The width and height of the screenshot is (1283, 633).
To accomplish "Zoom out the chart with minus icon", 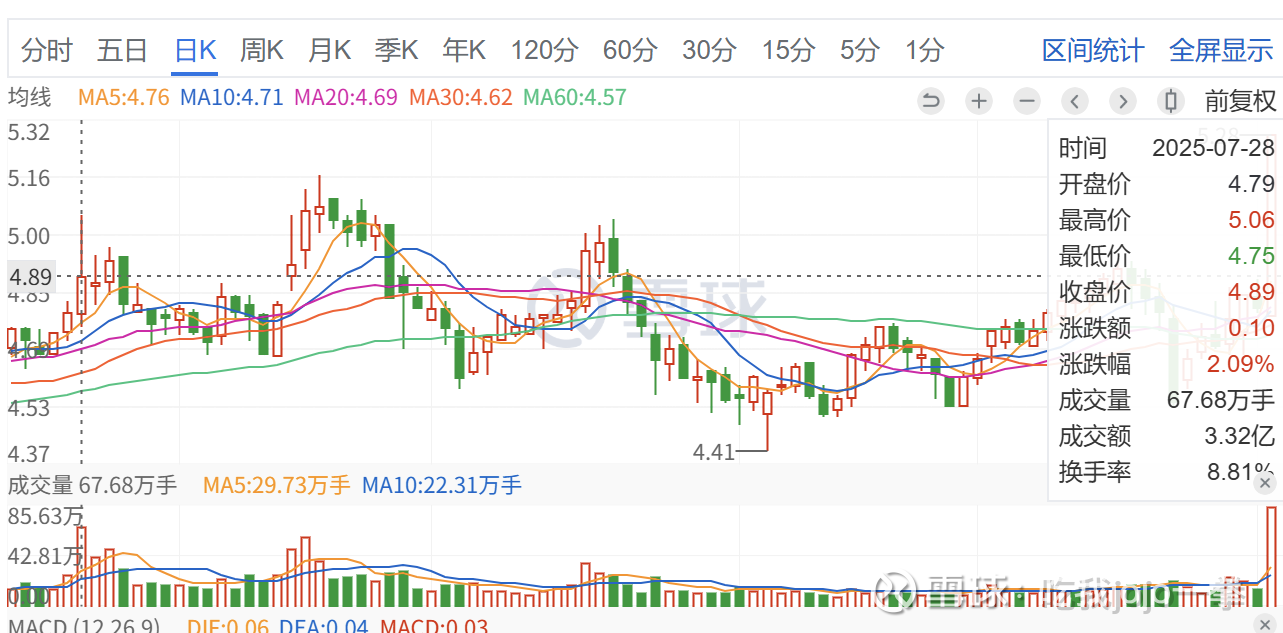I will [1026, 101].
